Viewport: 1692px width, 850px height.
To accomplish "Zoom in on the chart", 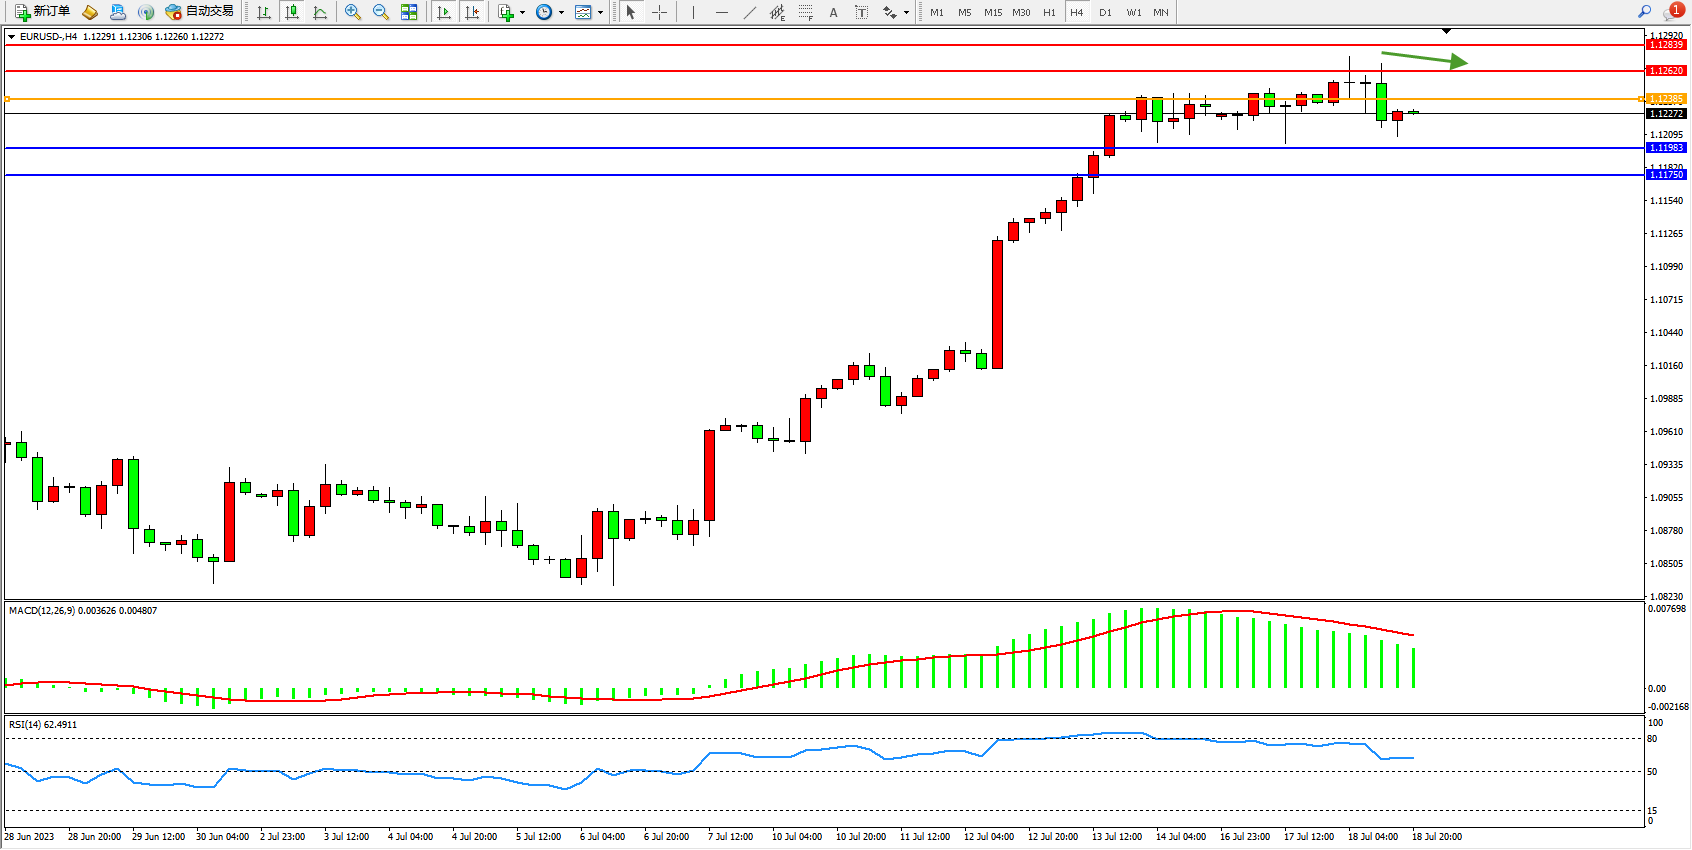I will pyautogui.click(x=353, y=12).
